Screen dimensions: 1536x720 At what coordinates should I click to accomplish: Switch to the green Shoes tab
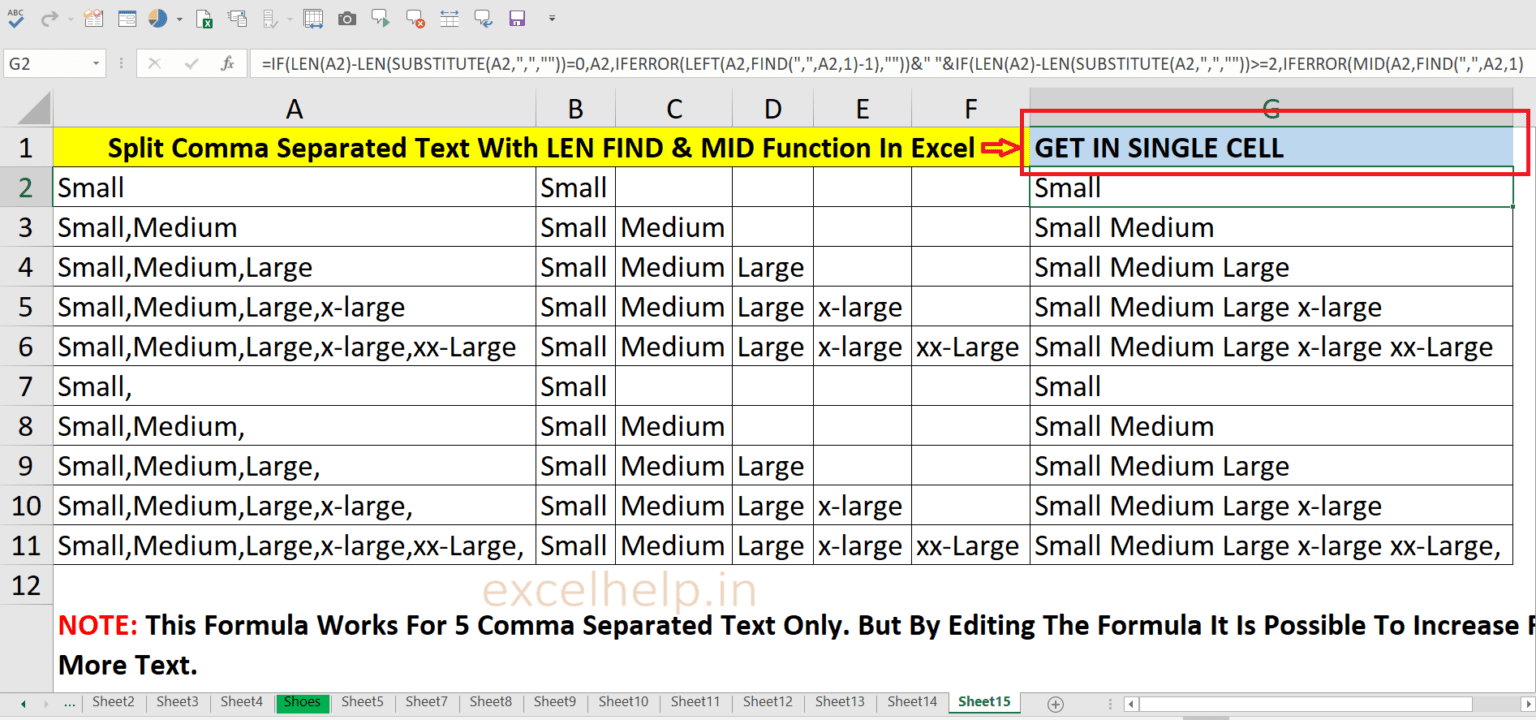(x=302, y=702)
